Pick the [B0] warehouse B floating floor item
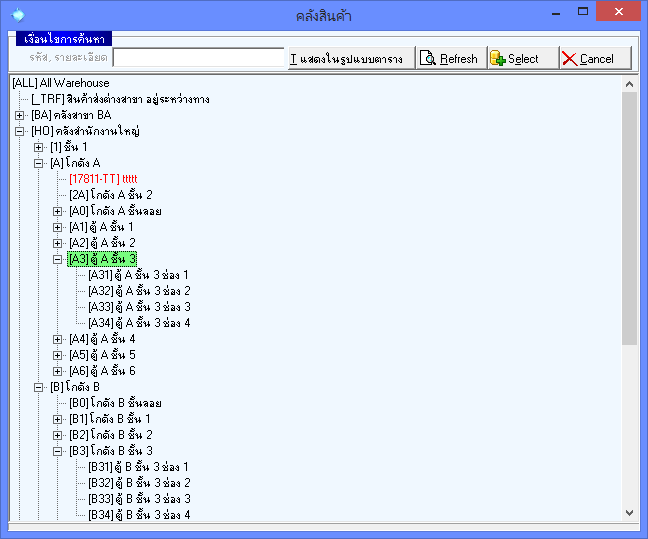648x539 pixels. coord(115,403)
